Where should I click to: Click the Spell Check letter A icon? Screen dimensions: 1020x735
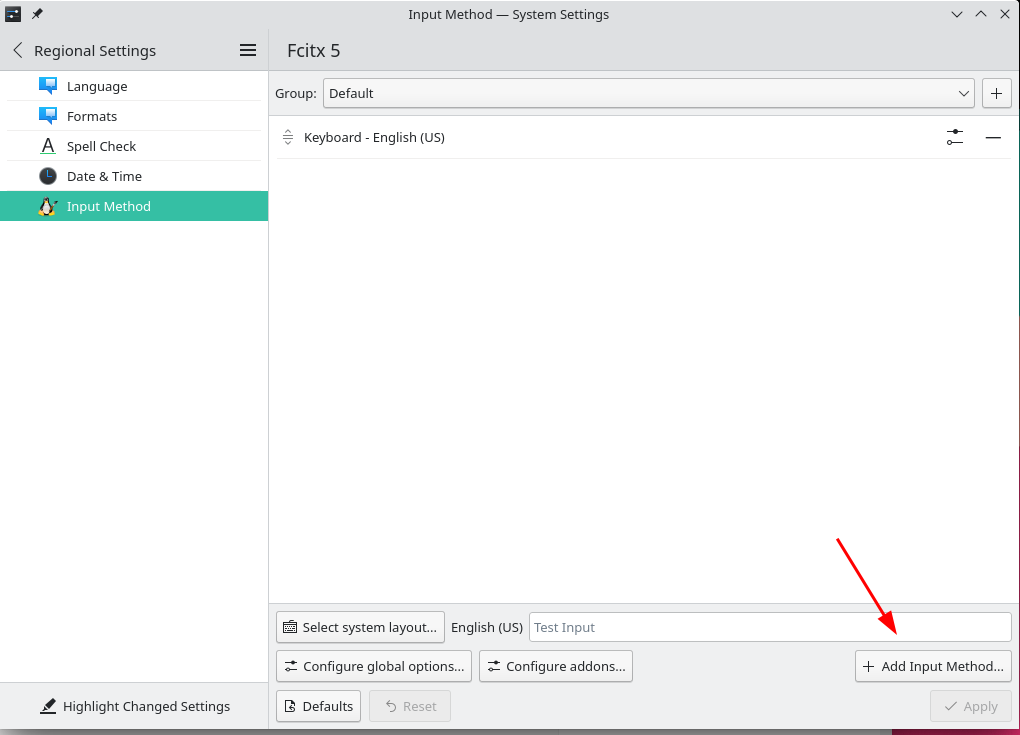coord(48,146)
